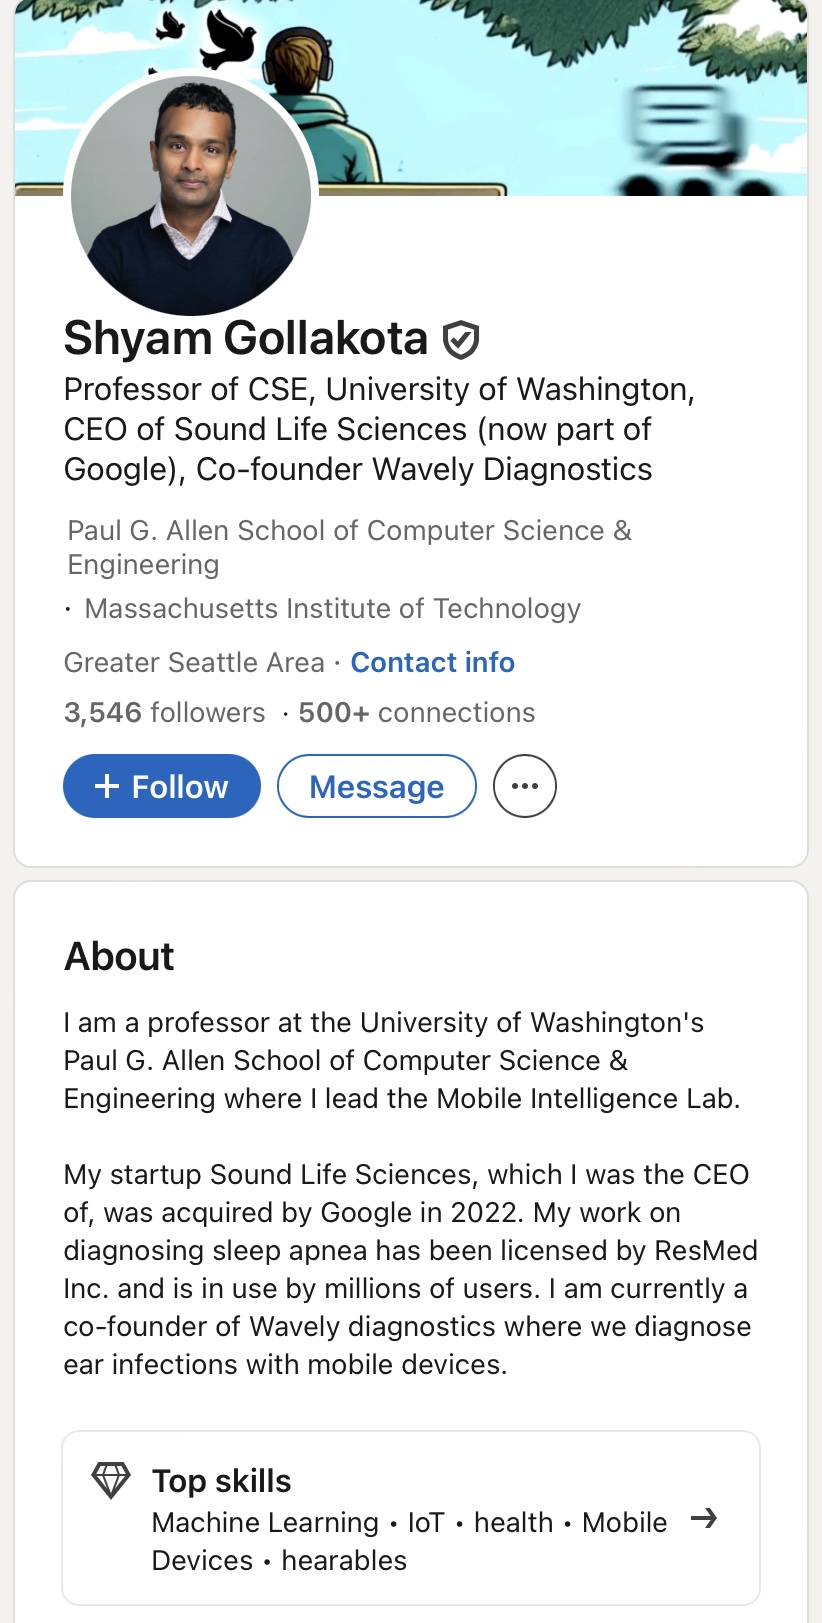Click the About section heading

(x=119, y=957)
